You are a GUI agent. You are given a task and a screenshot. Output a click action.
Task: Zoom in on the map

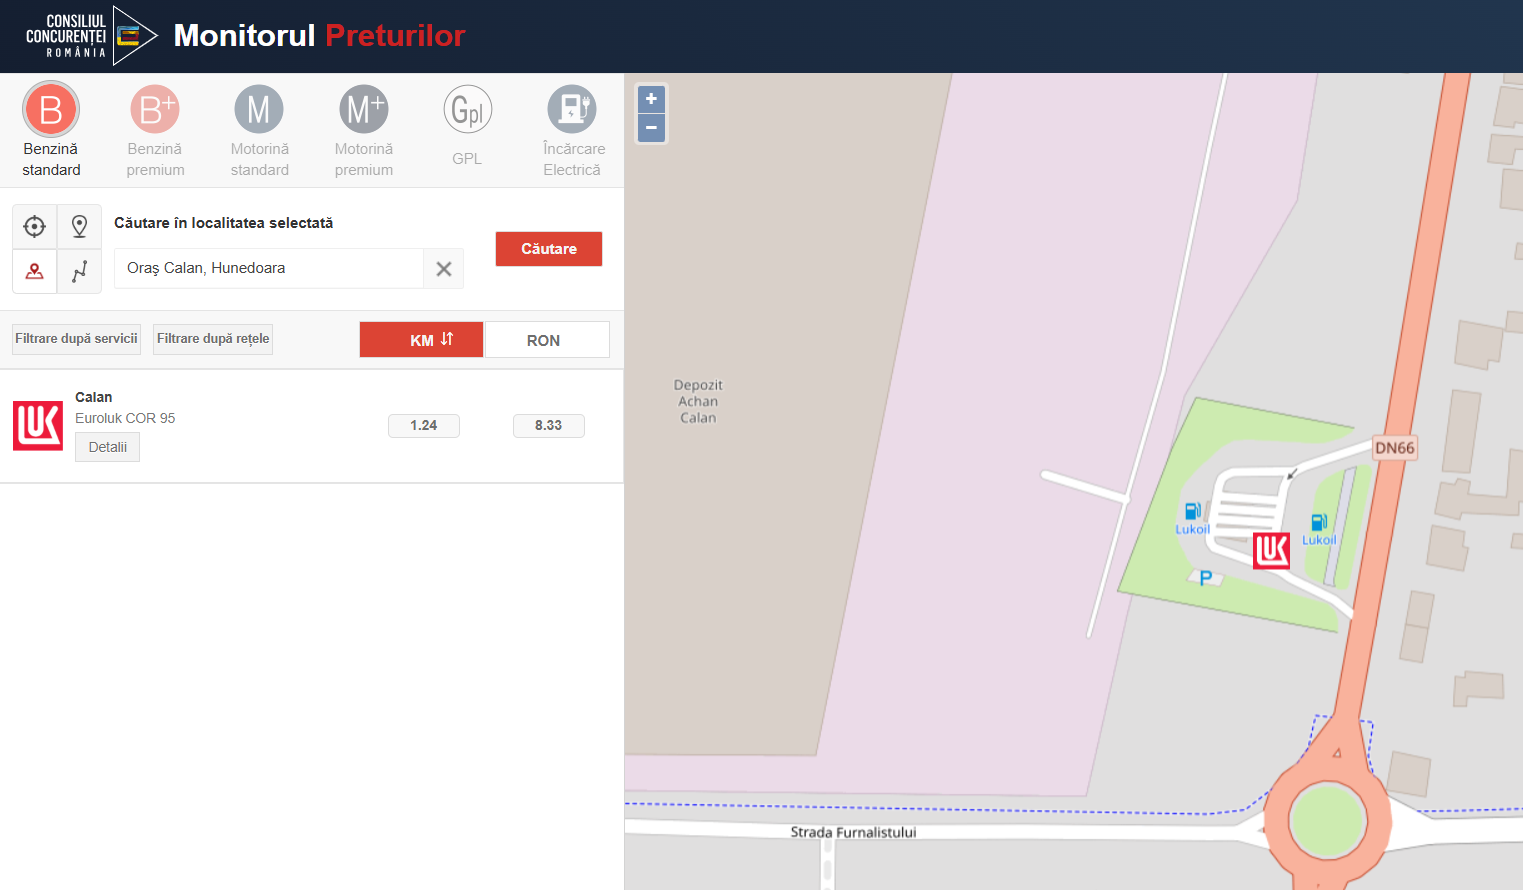tap(651, 99)
